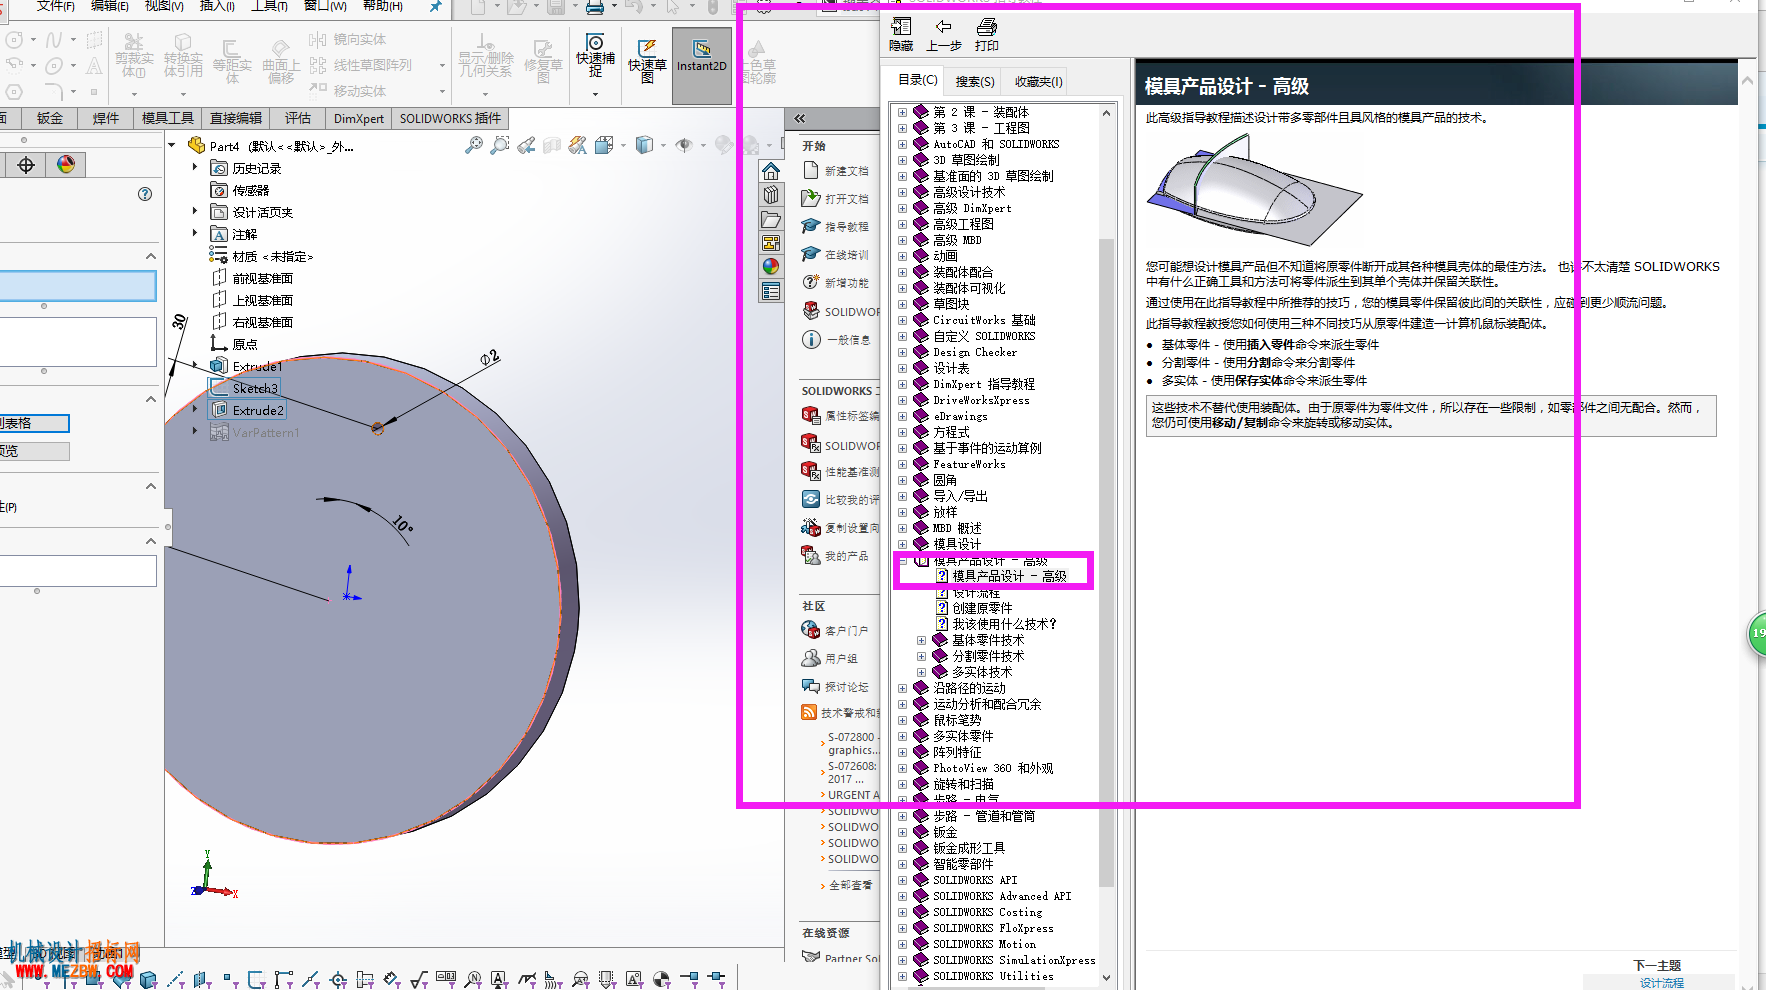1766x990 pixels.
Task: Expand the 钣金 help topic plus box
Action: tap(902, 832)
